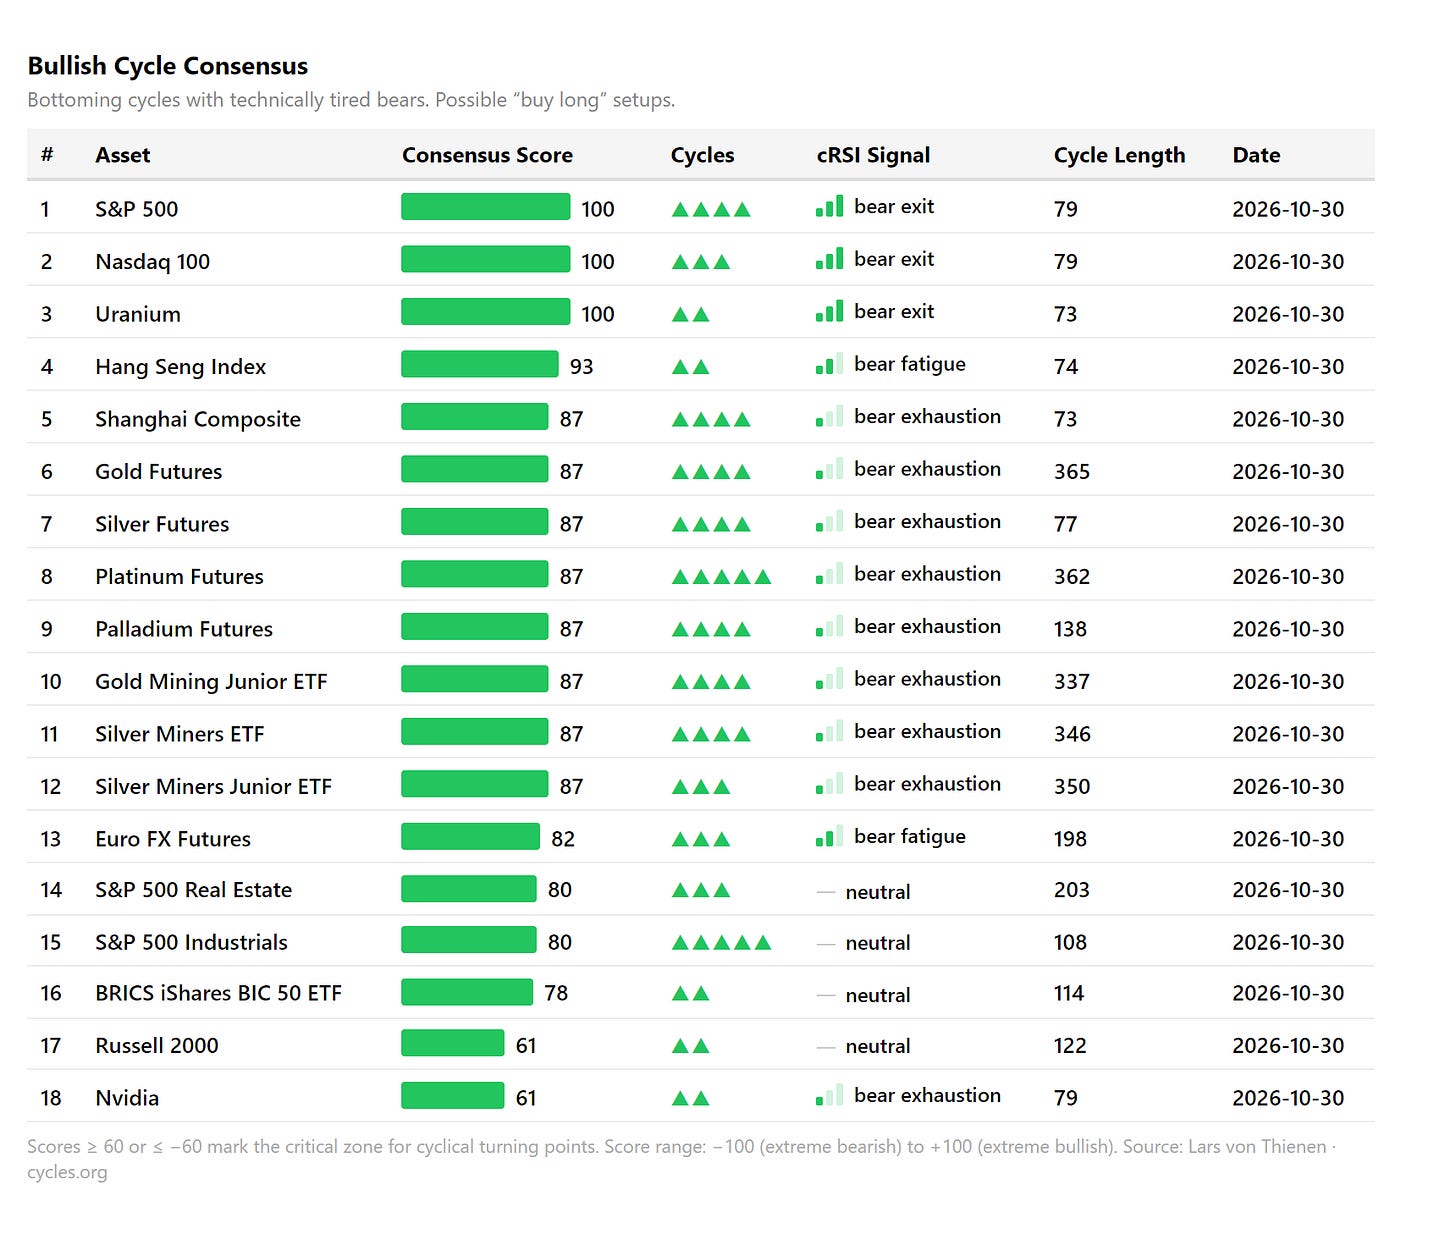Image resolution: width=1456 pixels, height=1251 pixels.
Task: Click the neutral dash icon for S&P 500 Real Estate
Action: coord(826,891)
